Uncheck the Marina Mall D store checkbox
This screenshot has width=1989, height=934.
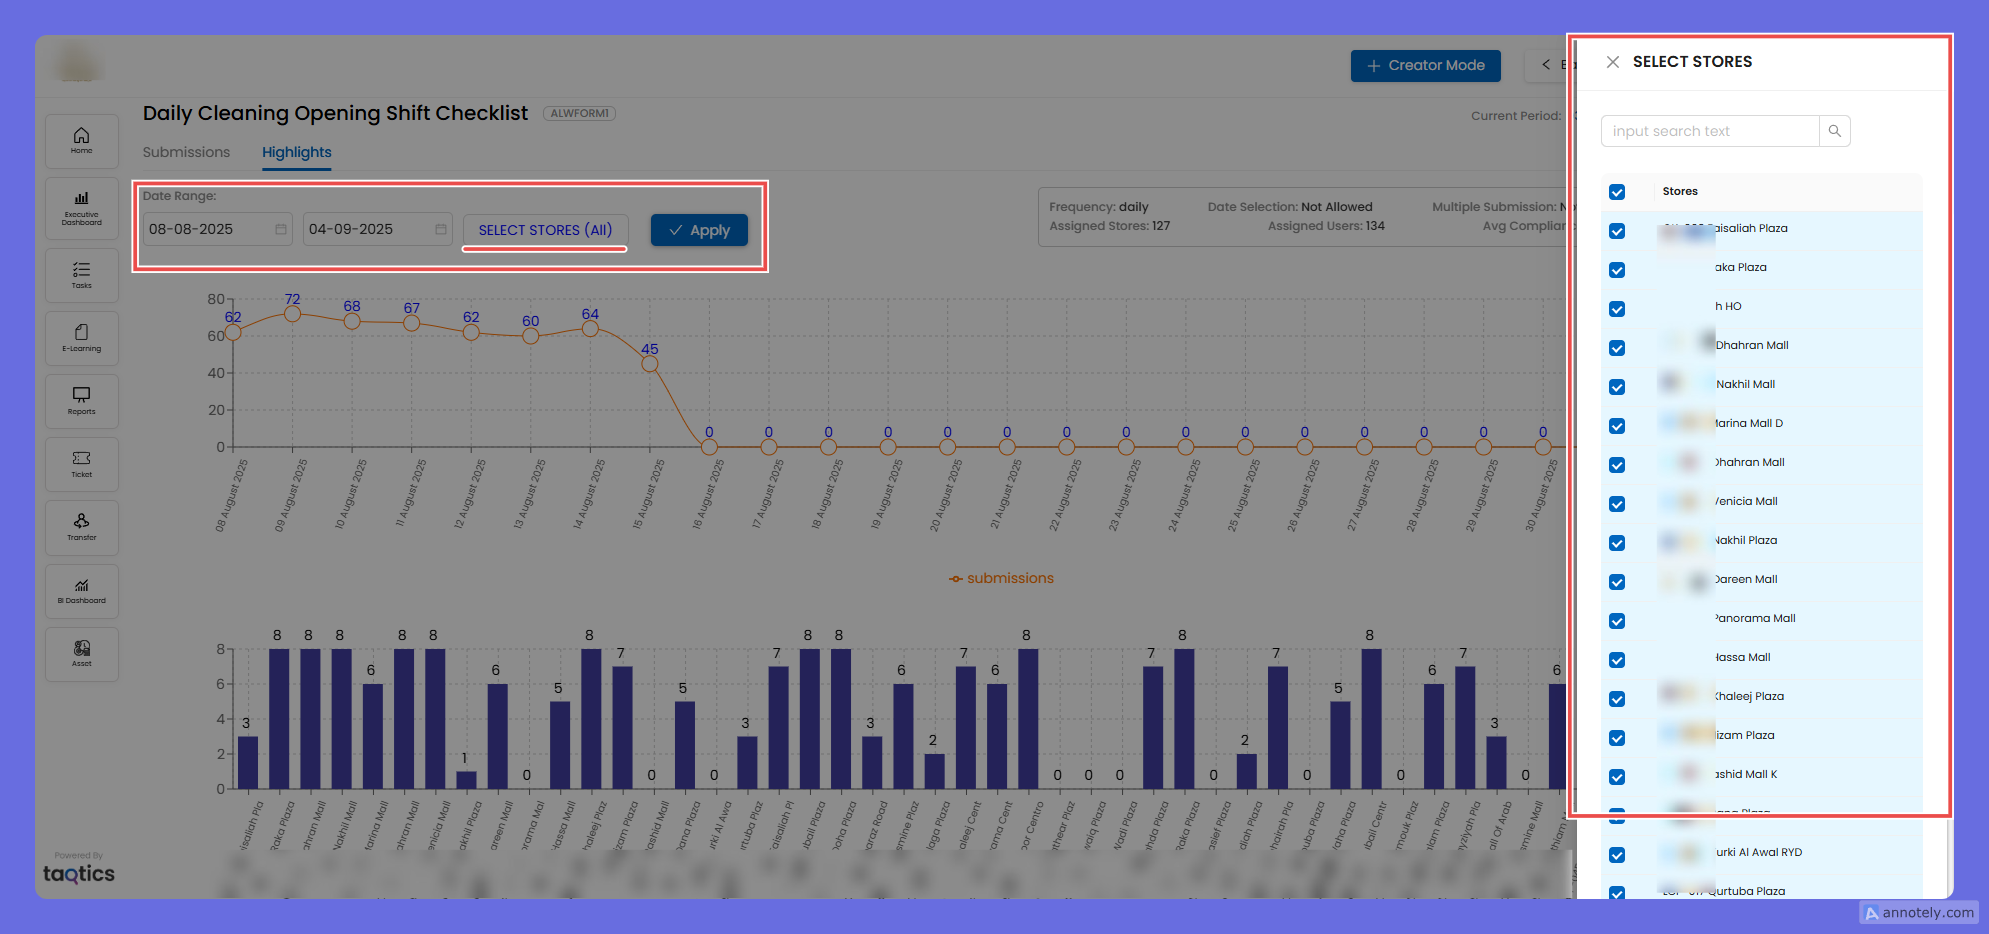[x=1617, y=426]
